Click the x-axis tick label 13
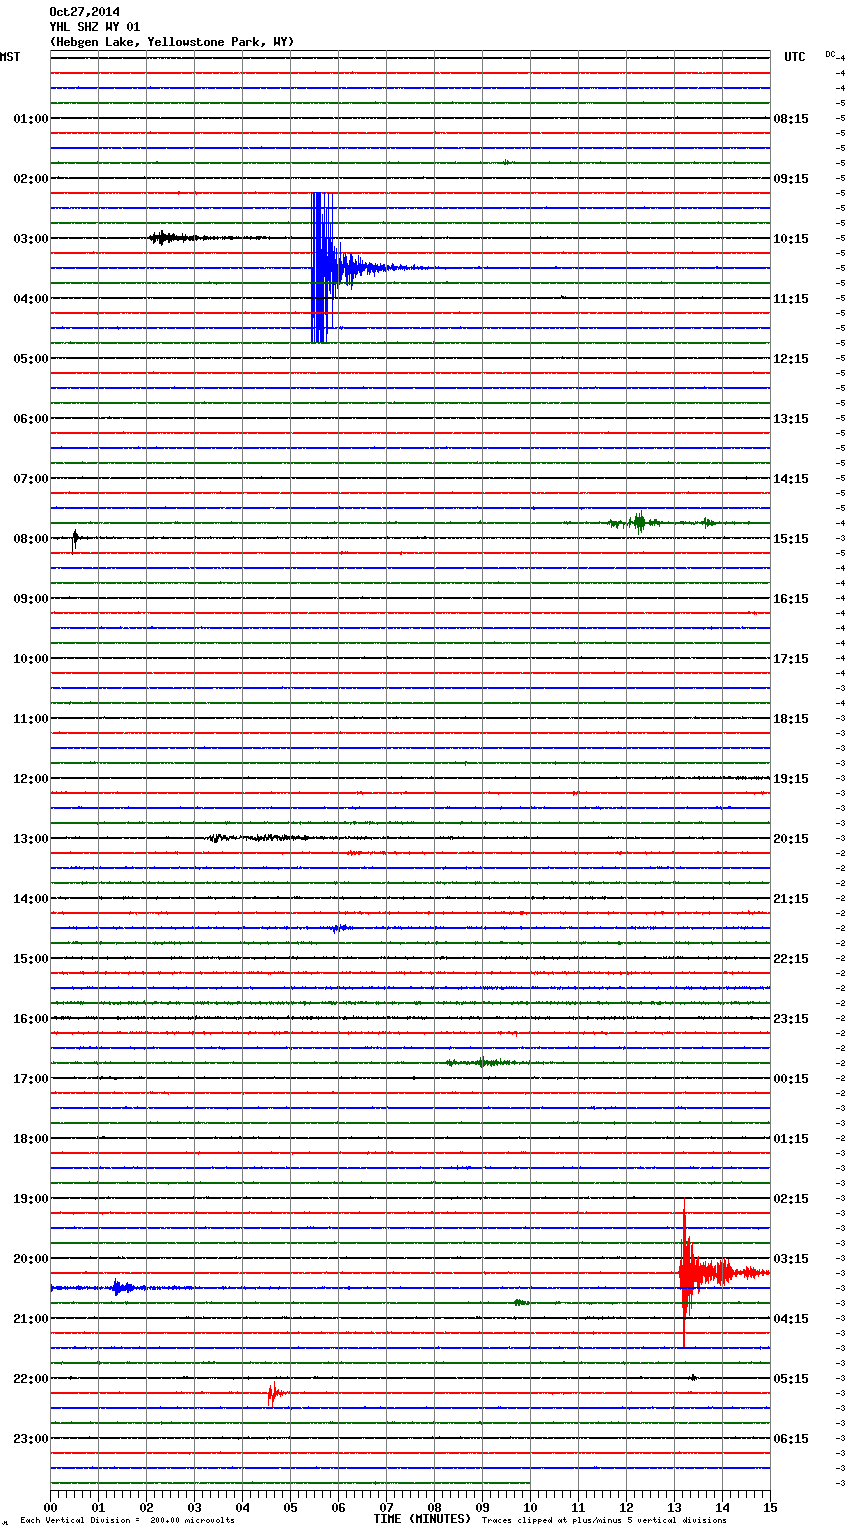 (674, 1507)
